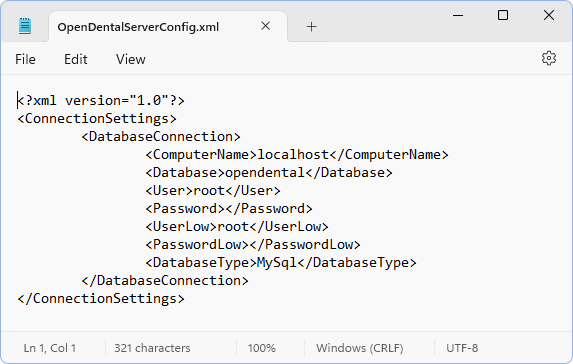Click the UTF-8 encoding indicator
This screenshot has height=364, width=573.
462,348
